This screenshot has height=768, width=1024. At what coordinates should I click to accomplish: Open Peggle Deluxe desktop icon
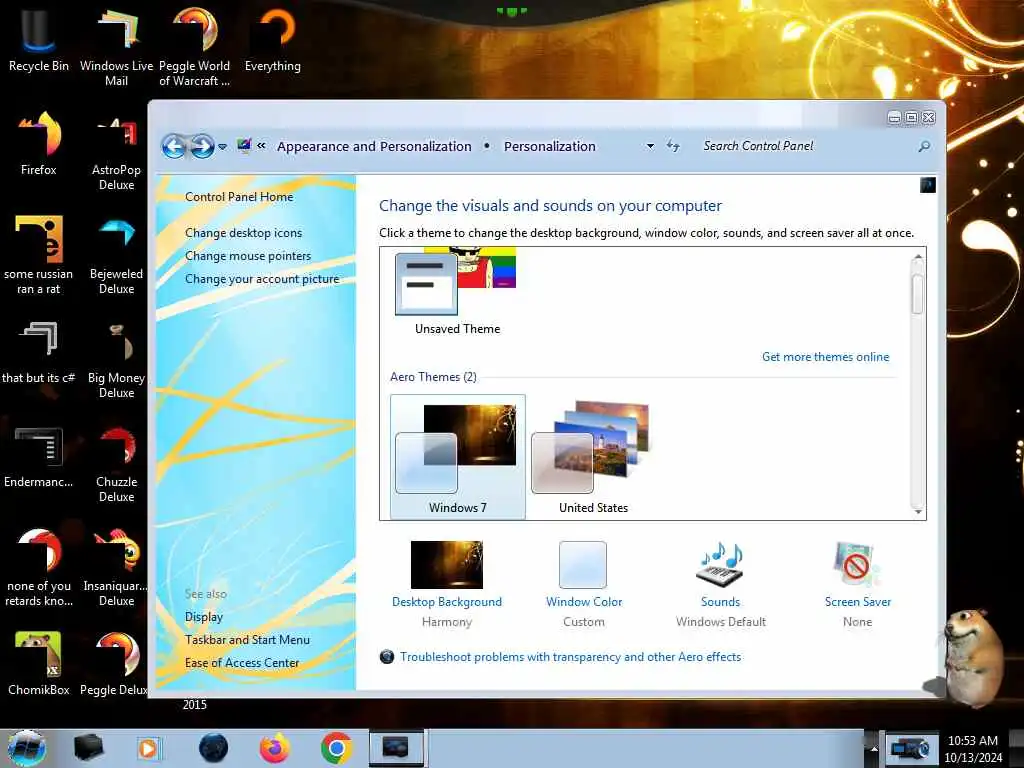[x=115, y=663]
